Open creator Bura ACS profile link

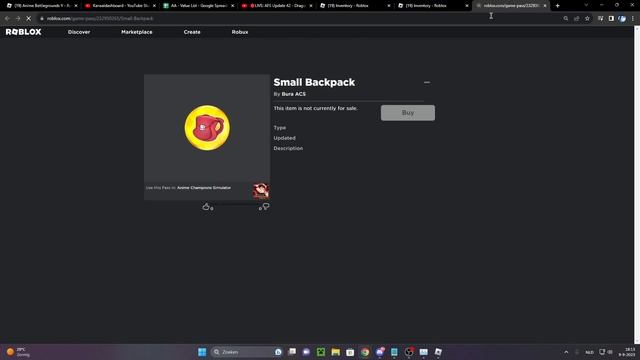click(x=293, y=94)
